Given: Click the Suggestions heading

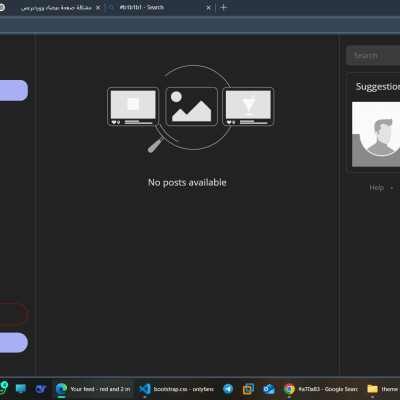Looking at the screenshot, I should coord(378,87).
